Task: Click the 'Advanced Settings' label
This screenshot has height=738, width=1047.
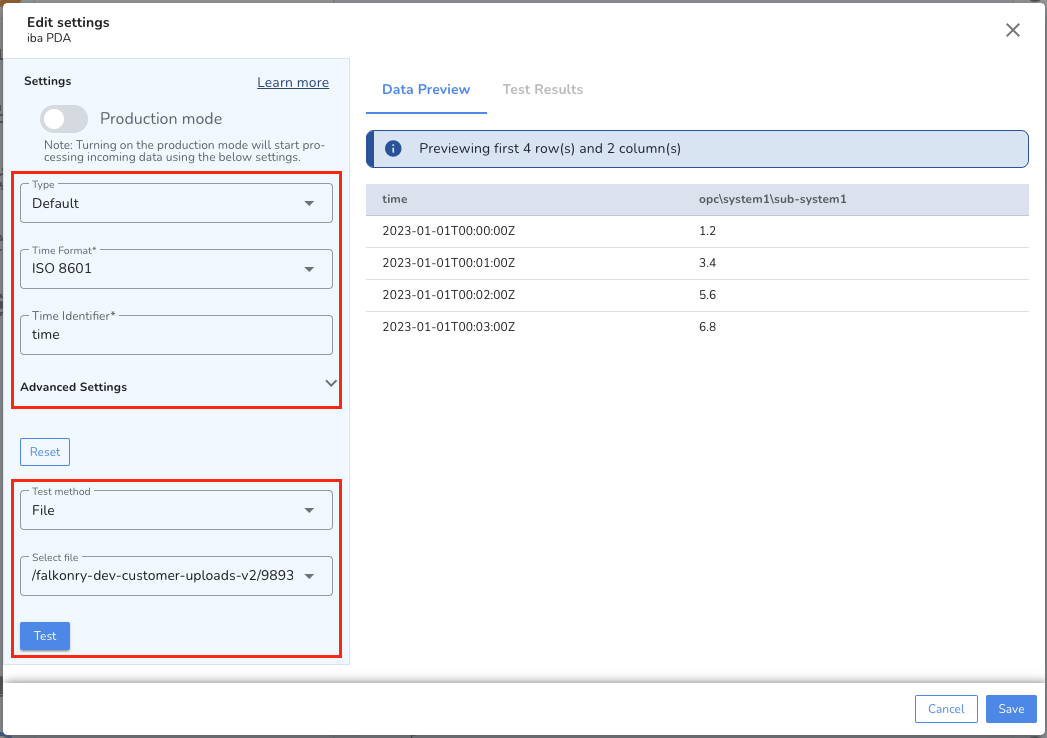Action: 73,387
